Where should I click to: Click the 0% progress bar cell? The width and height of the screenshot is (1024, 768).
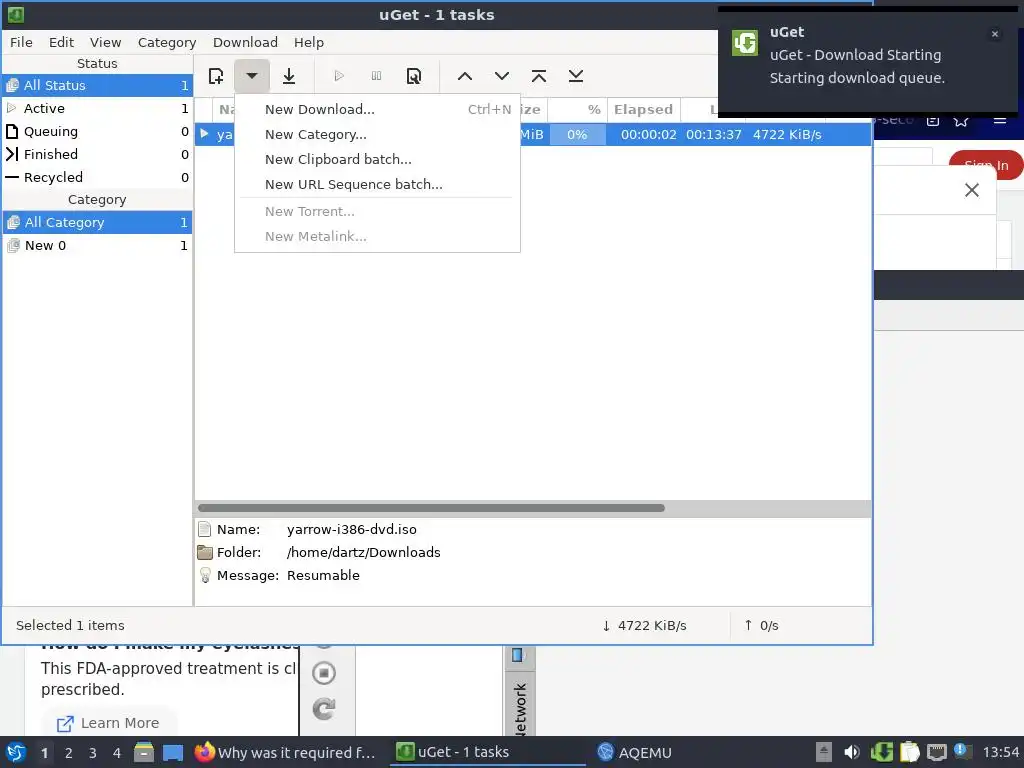coord(577,135)
